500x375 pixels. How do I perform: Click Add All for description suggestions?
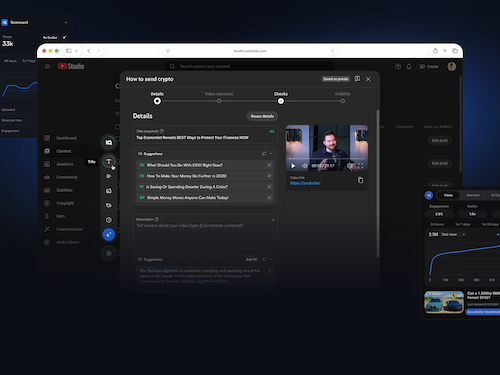click(x=251, y=259)
